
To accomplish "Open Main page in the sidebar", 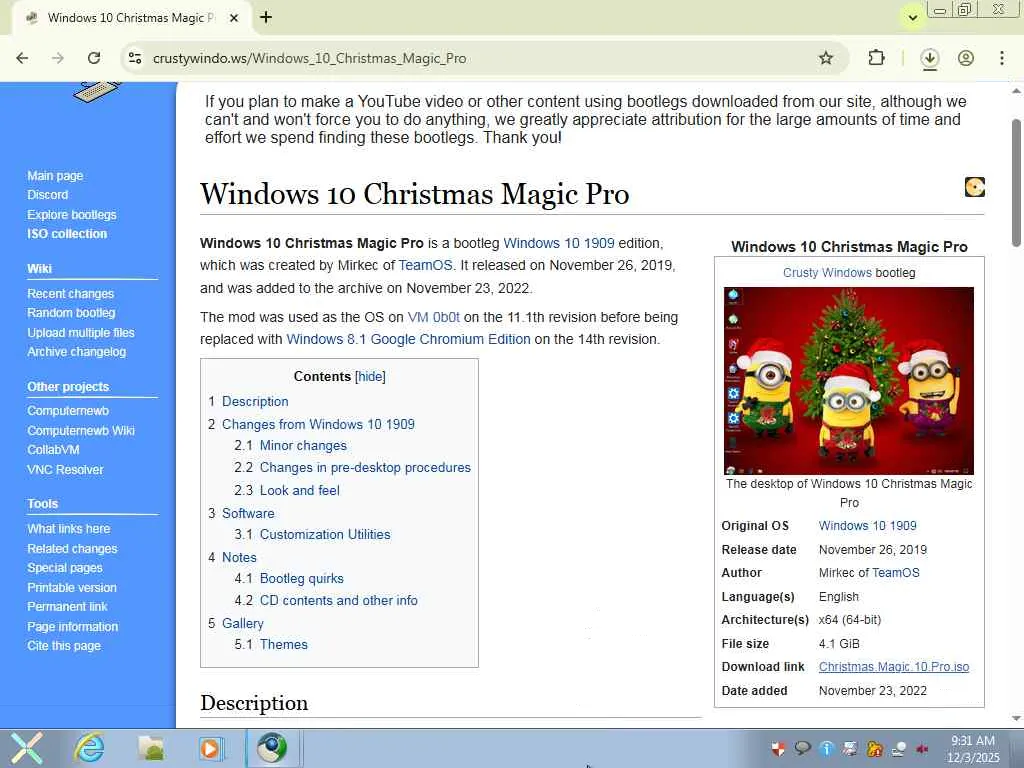I will [x=55, y=176].
